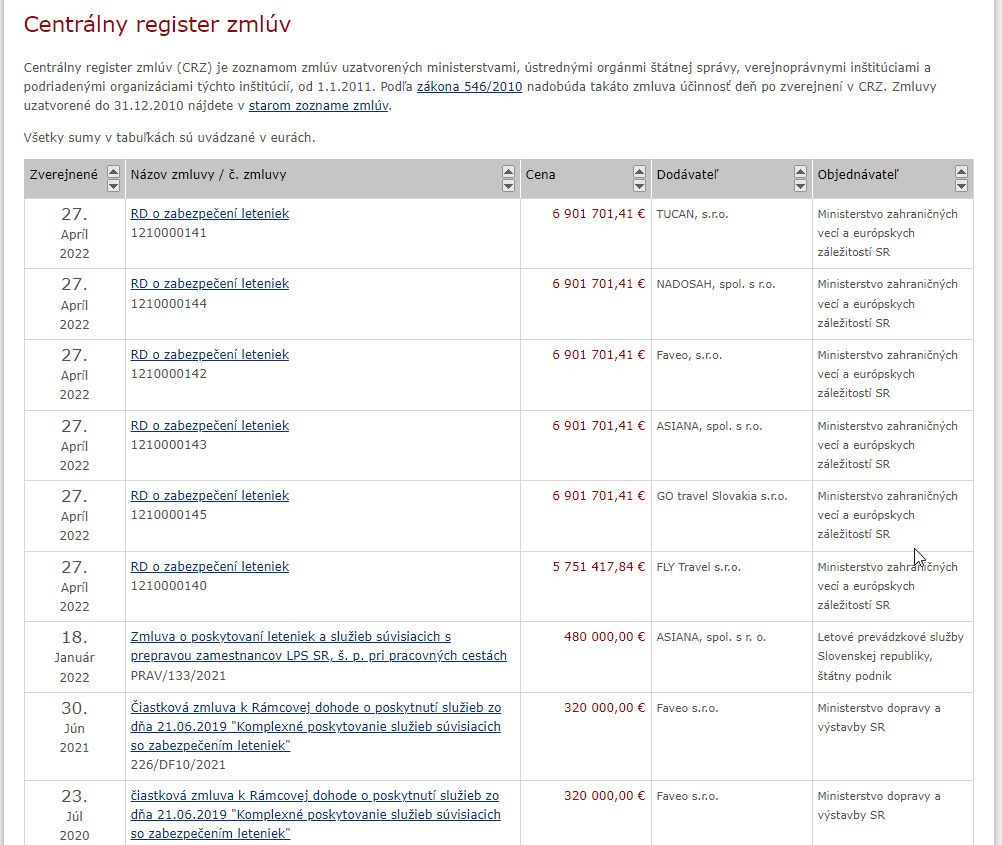Select contract number PRAV/133/2021

(178, 676)
